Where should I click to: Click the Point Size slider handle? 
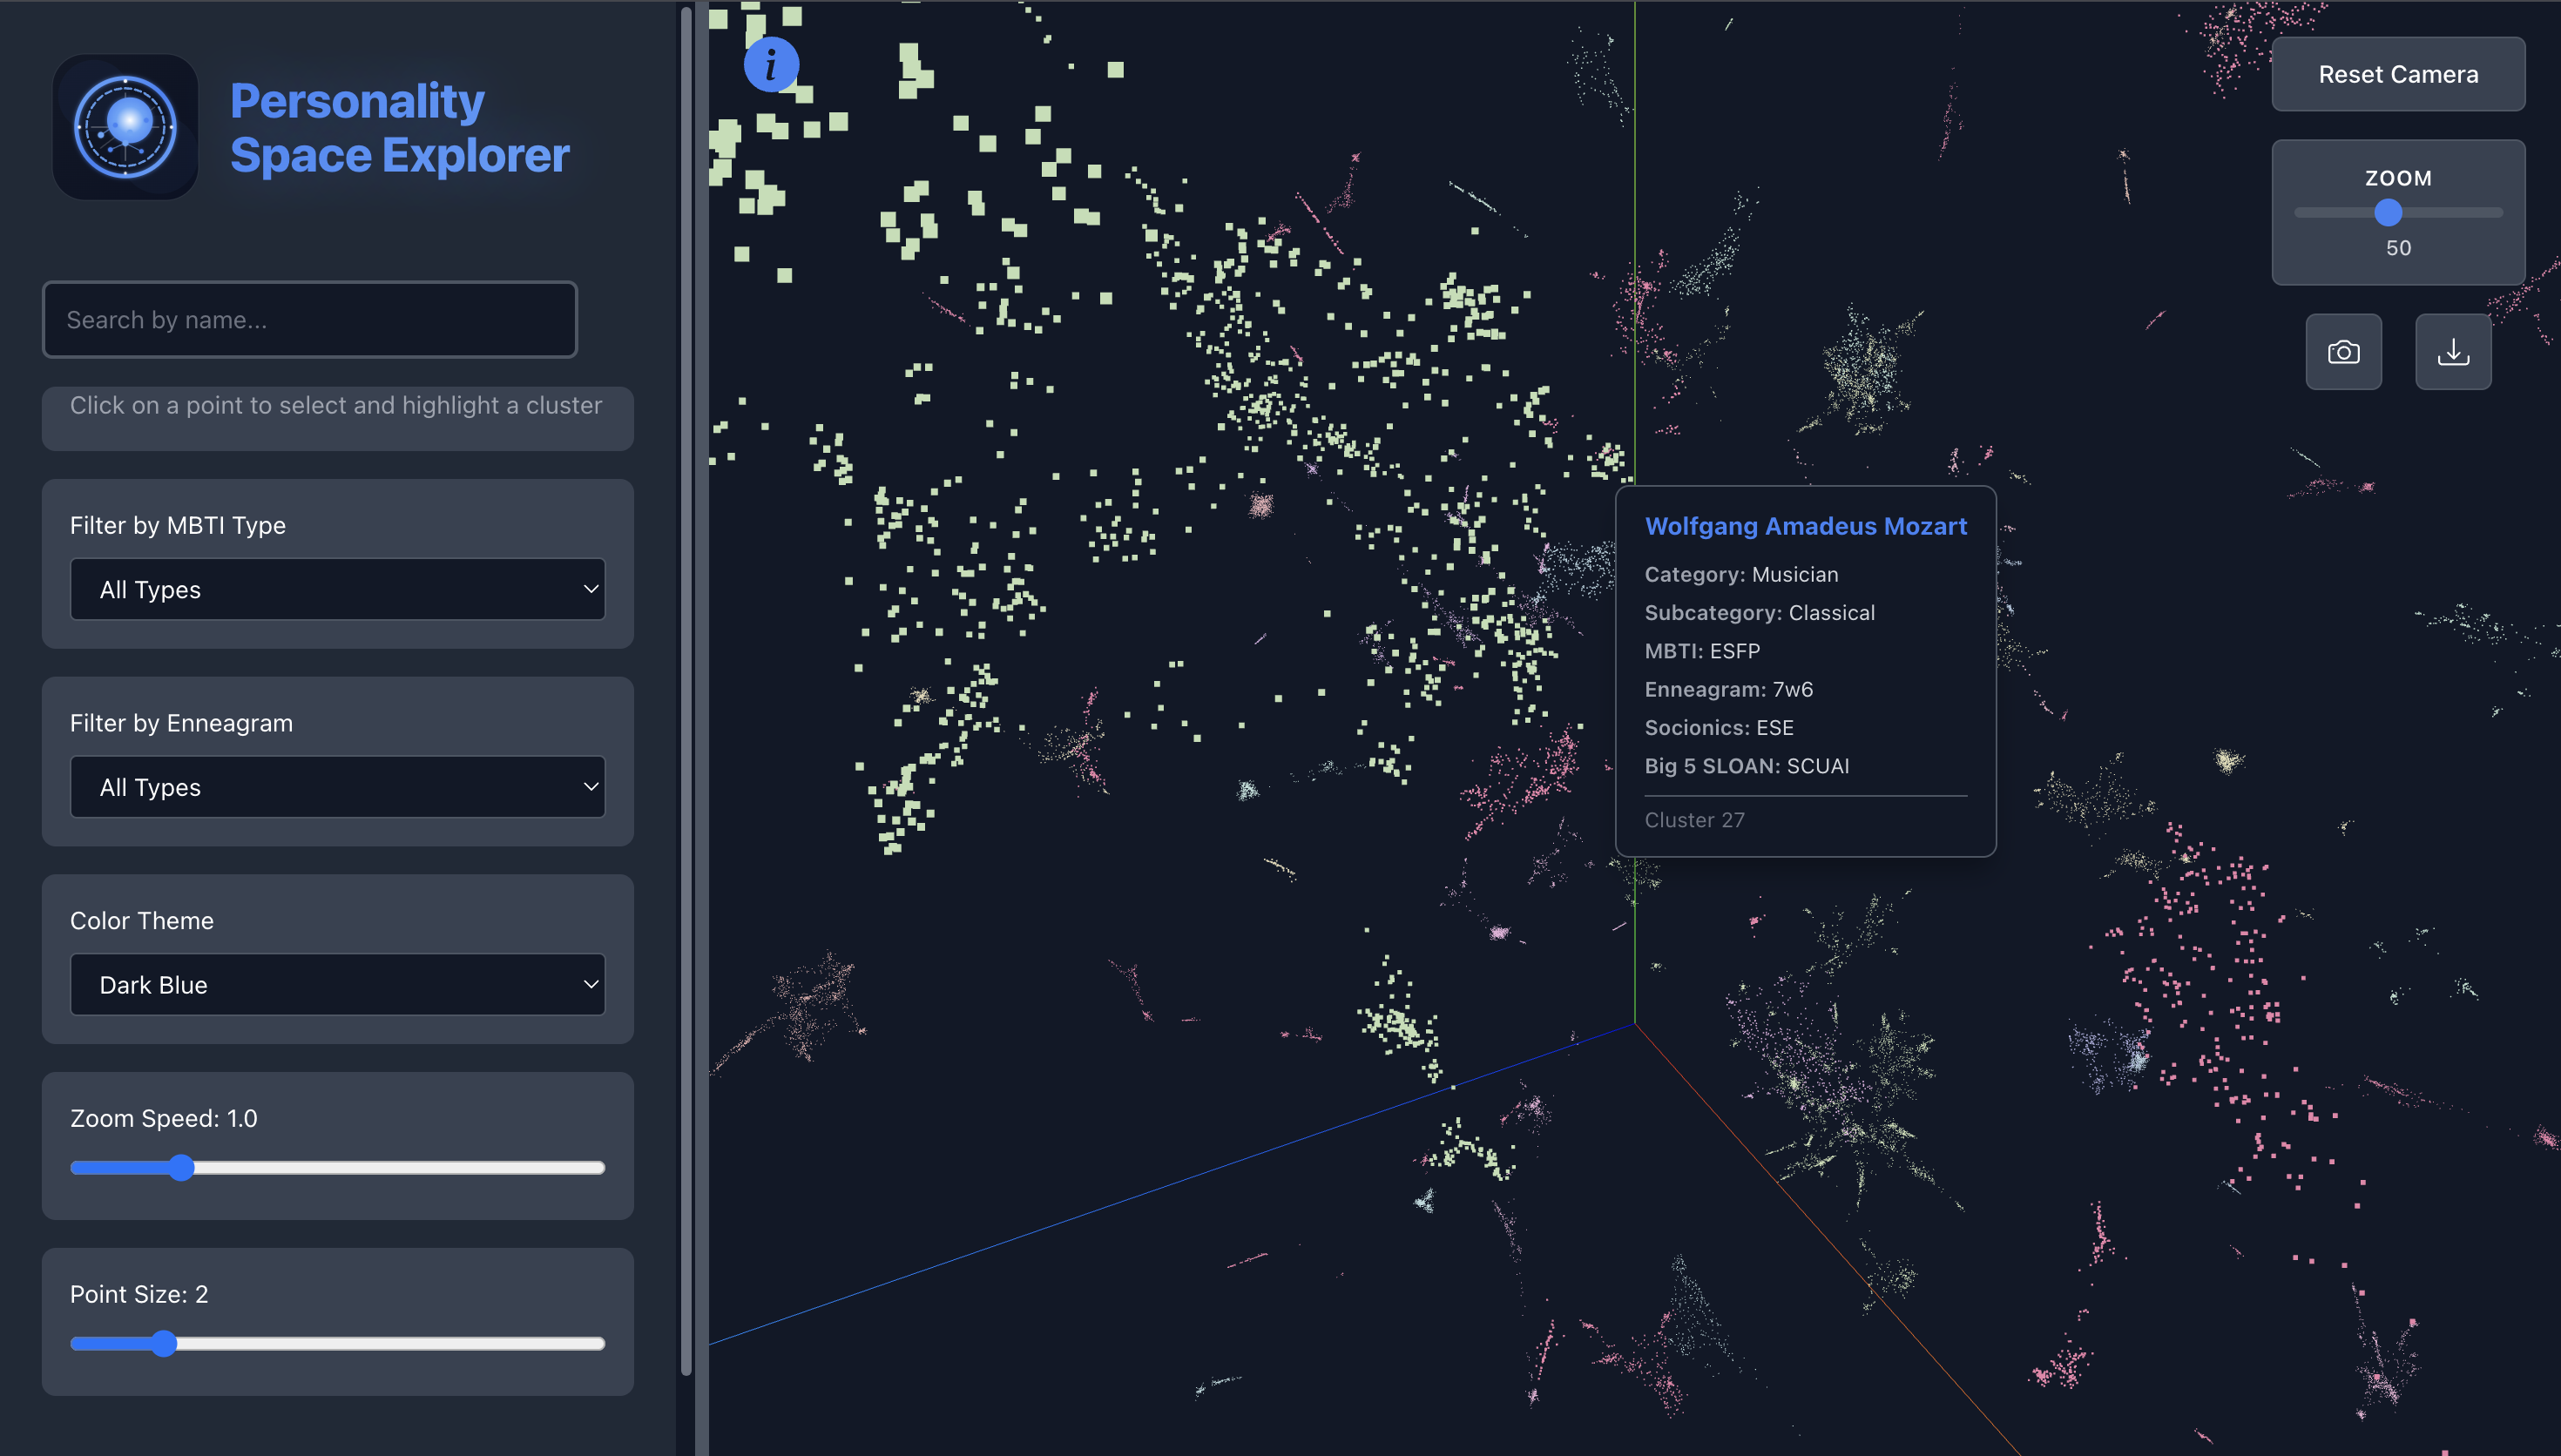click(x=165, y=1343)
